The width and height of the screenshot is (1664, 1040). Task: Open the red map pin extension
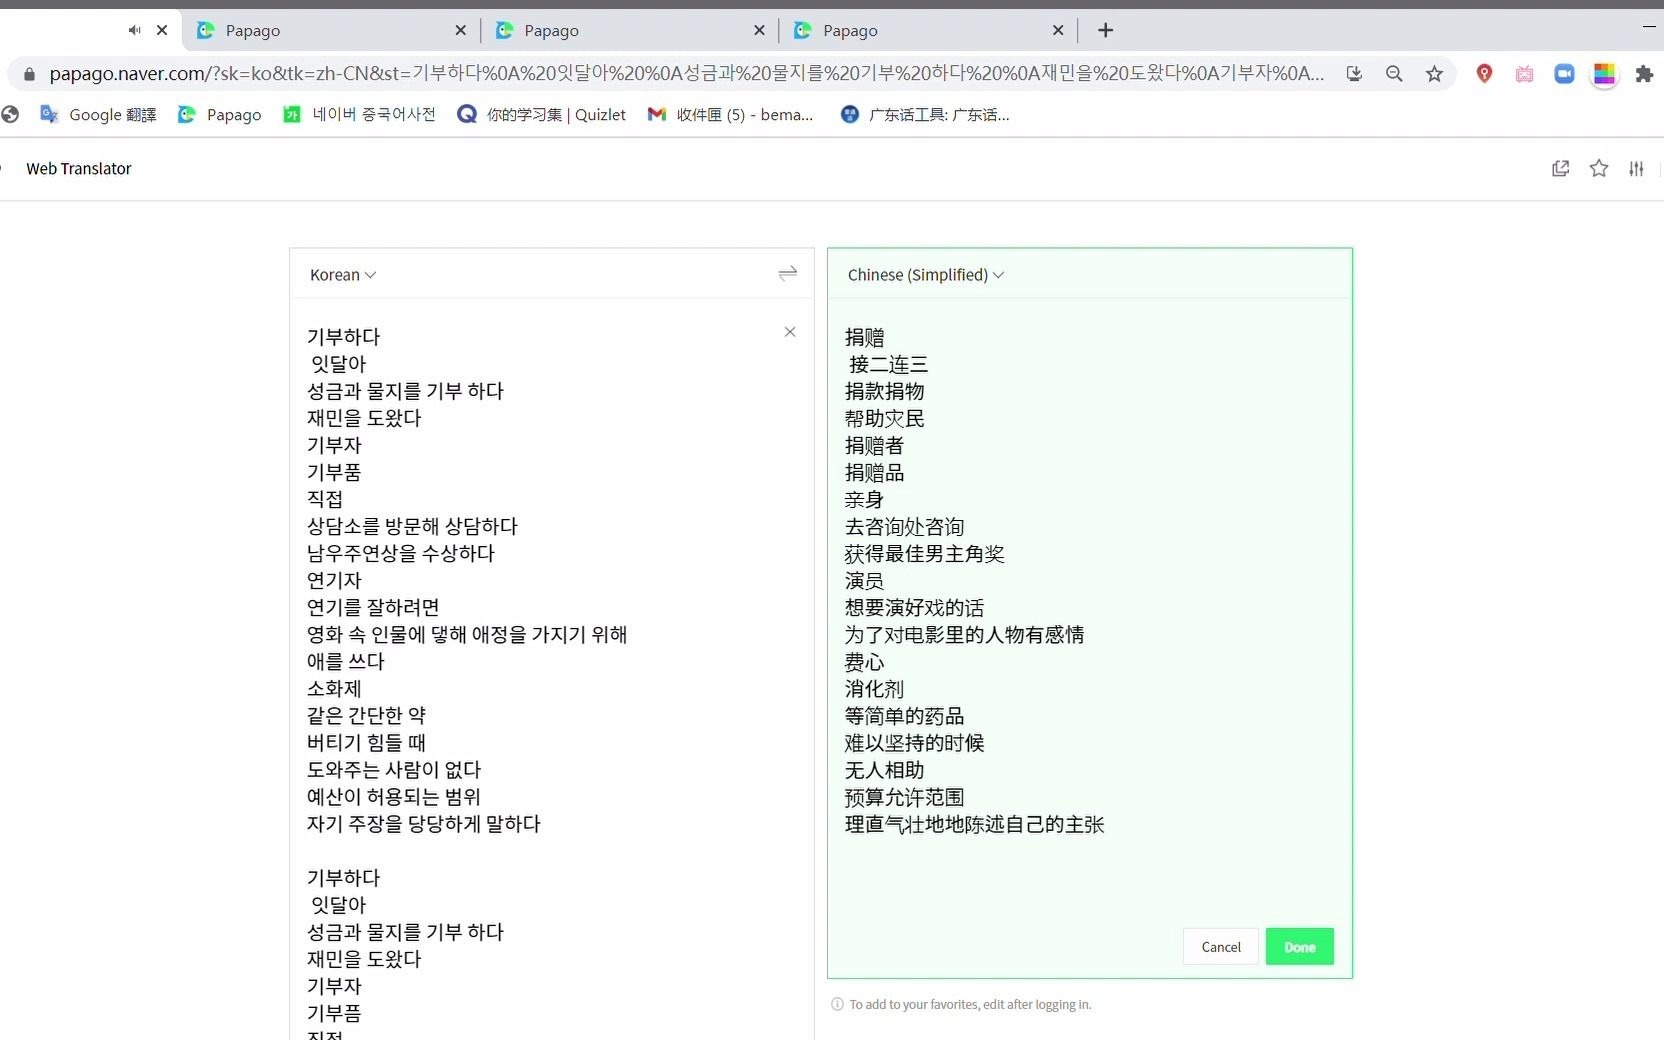click(x=1484, y=74)
